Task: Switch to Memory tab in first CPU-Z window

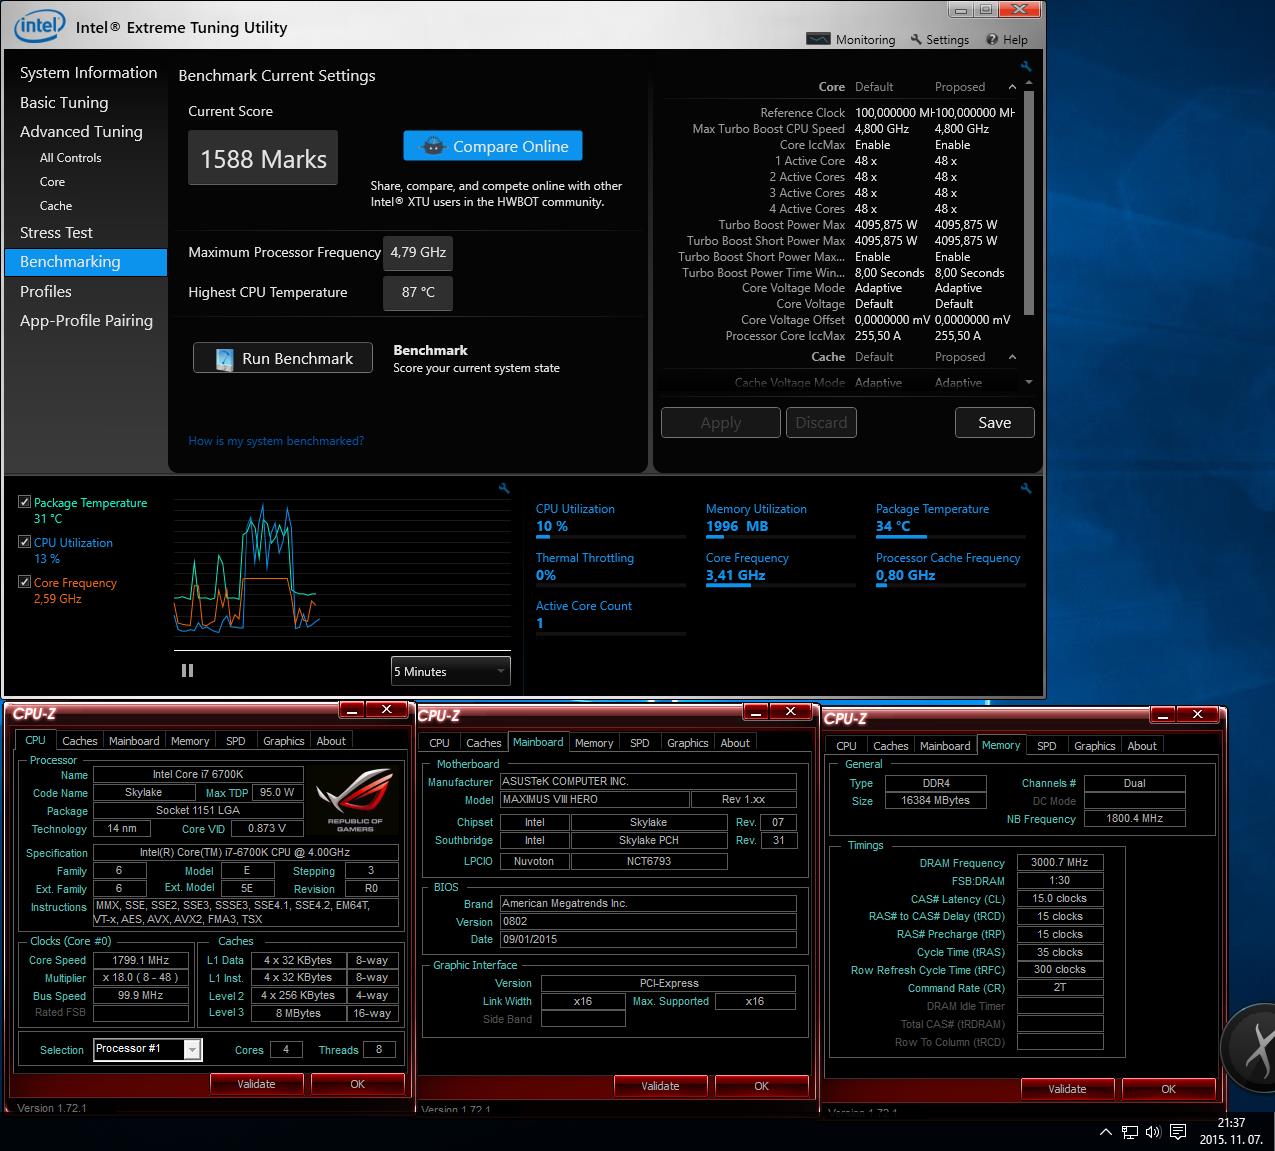Action: pyautogui.click(x=190, y=741)
